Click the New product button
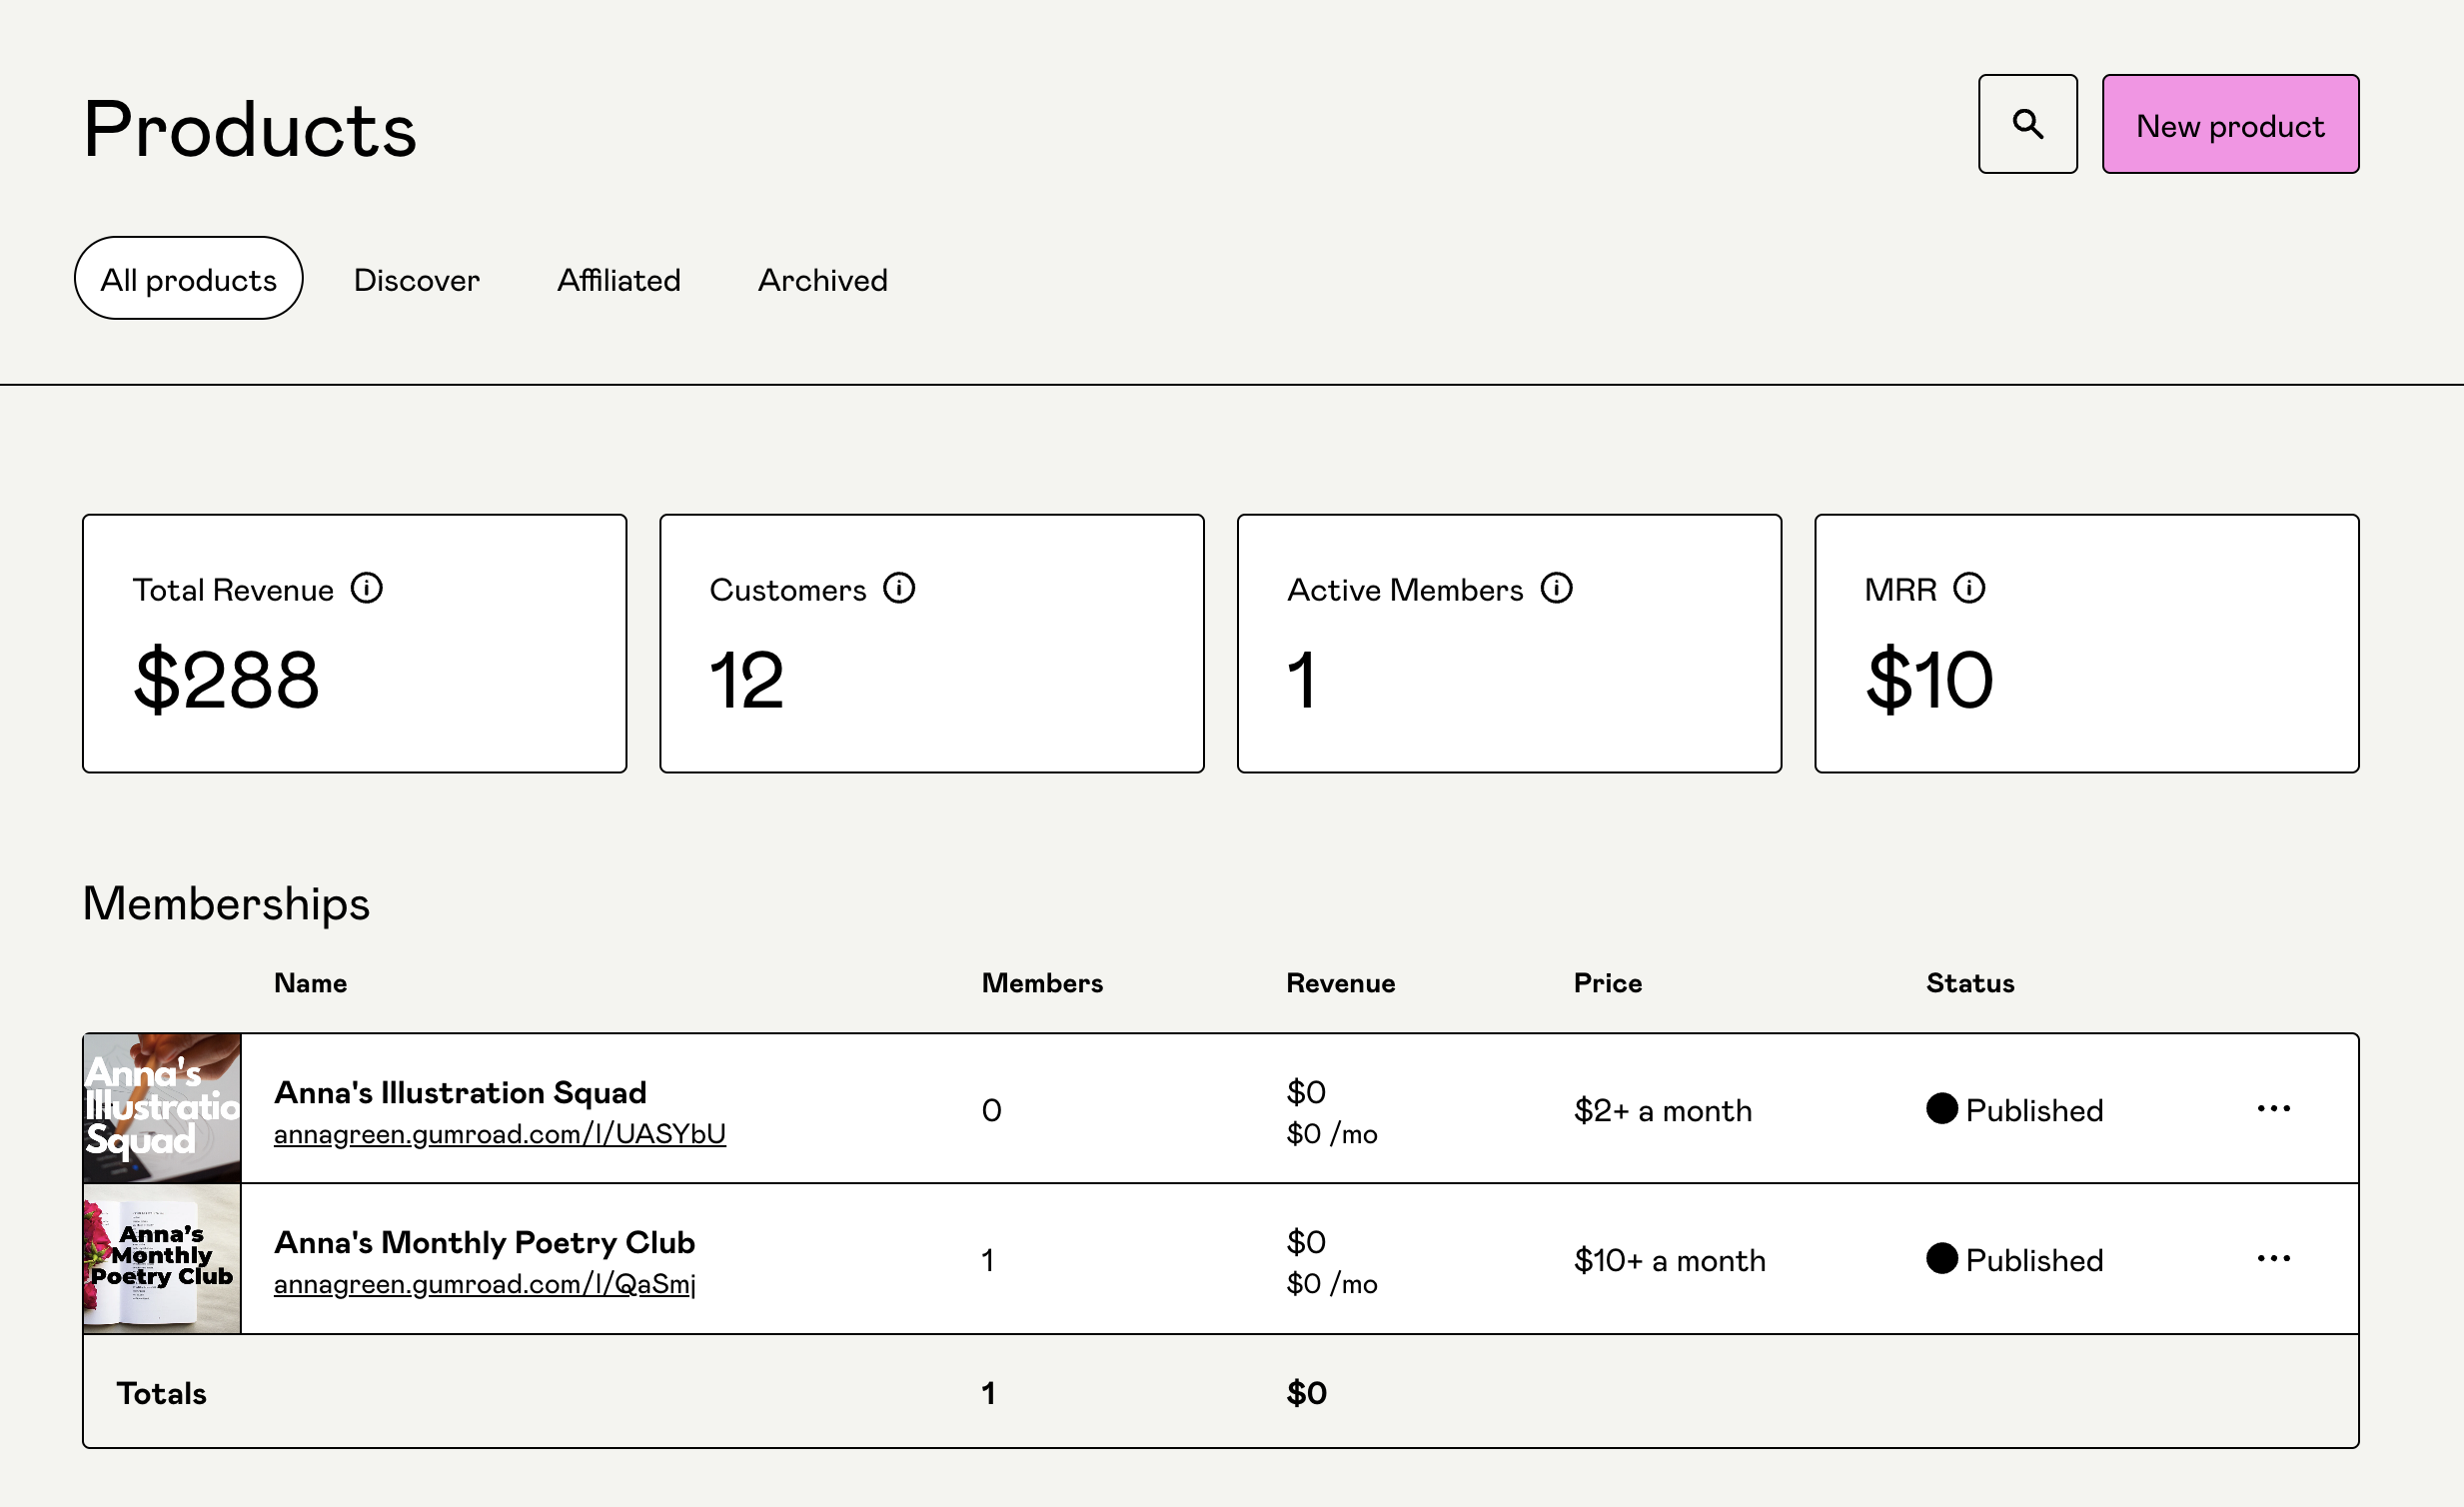This screenshot has height=1507, width=2464. point(2230,124)
